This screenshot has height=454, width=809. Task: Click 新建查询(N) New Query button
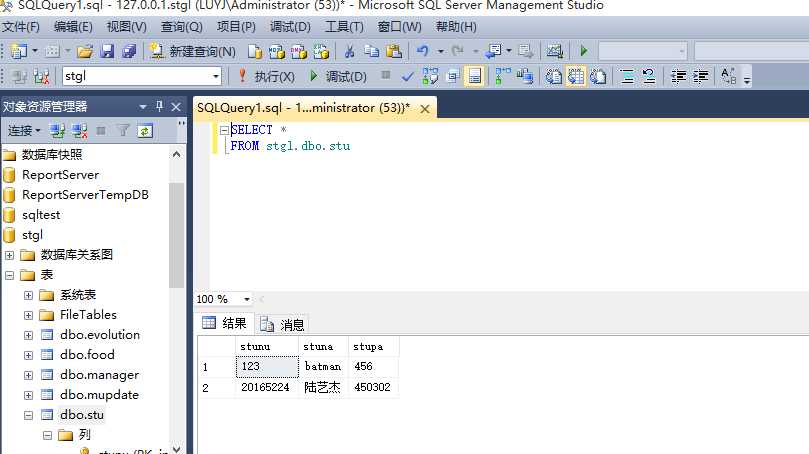[192, 51]
